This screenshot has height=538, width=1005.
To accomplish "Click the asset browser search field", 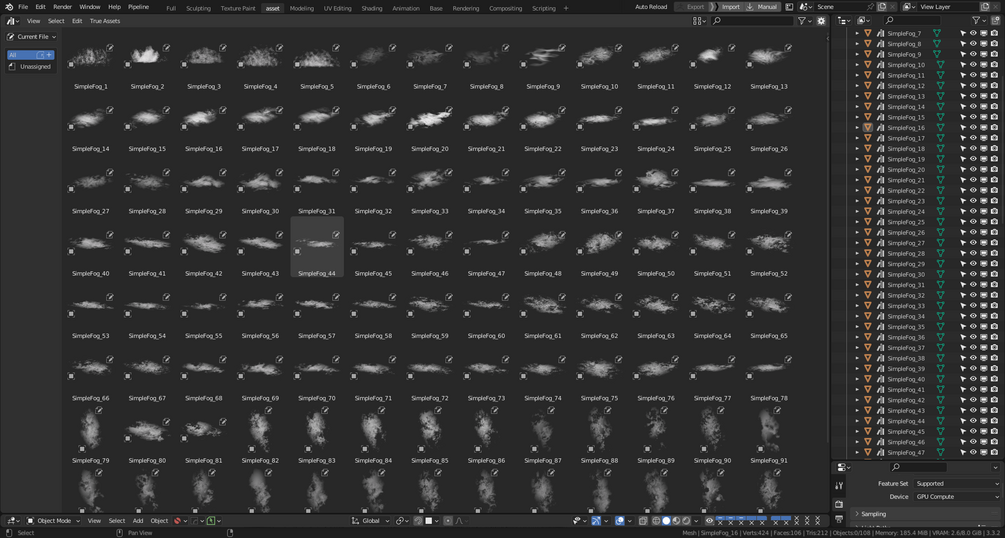I will coord(752,21).
